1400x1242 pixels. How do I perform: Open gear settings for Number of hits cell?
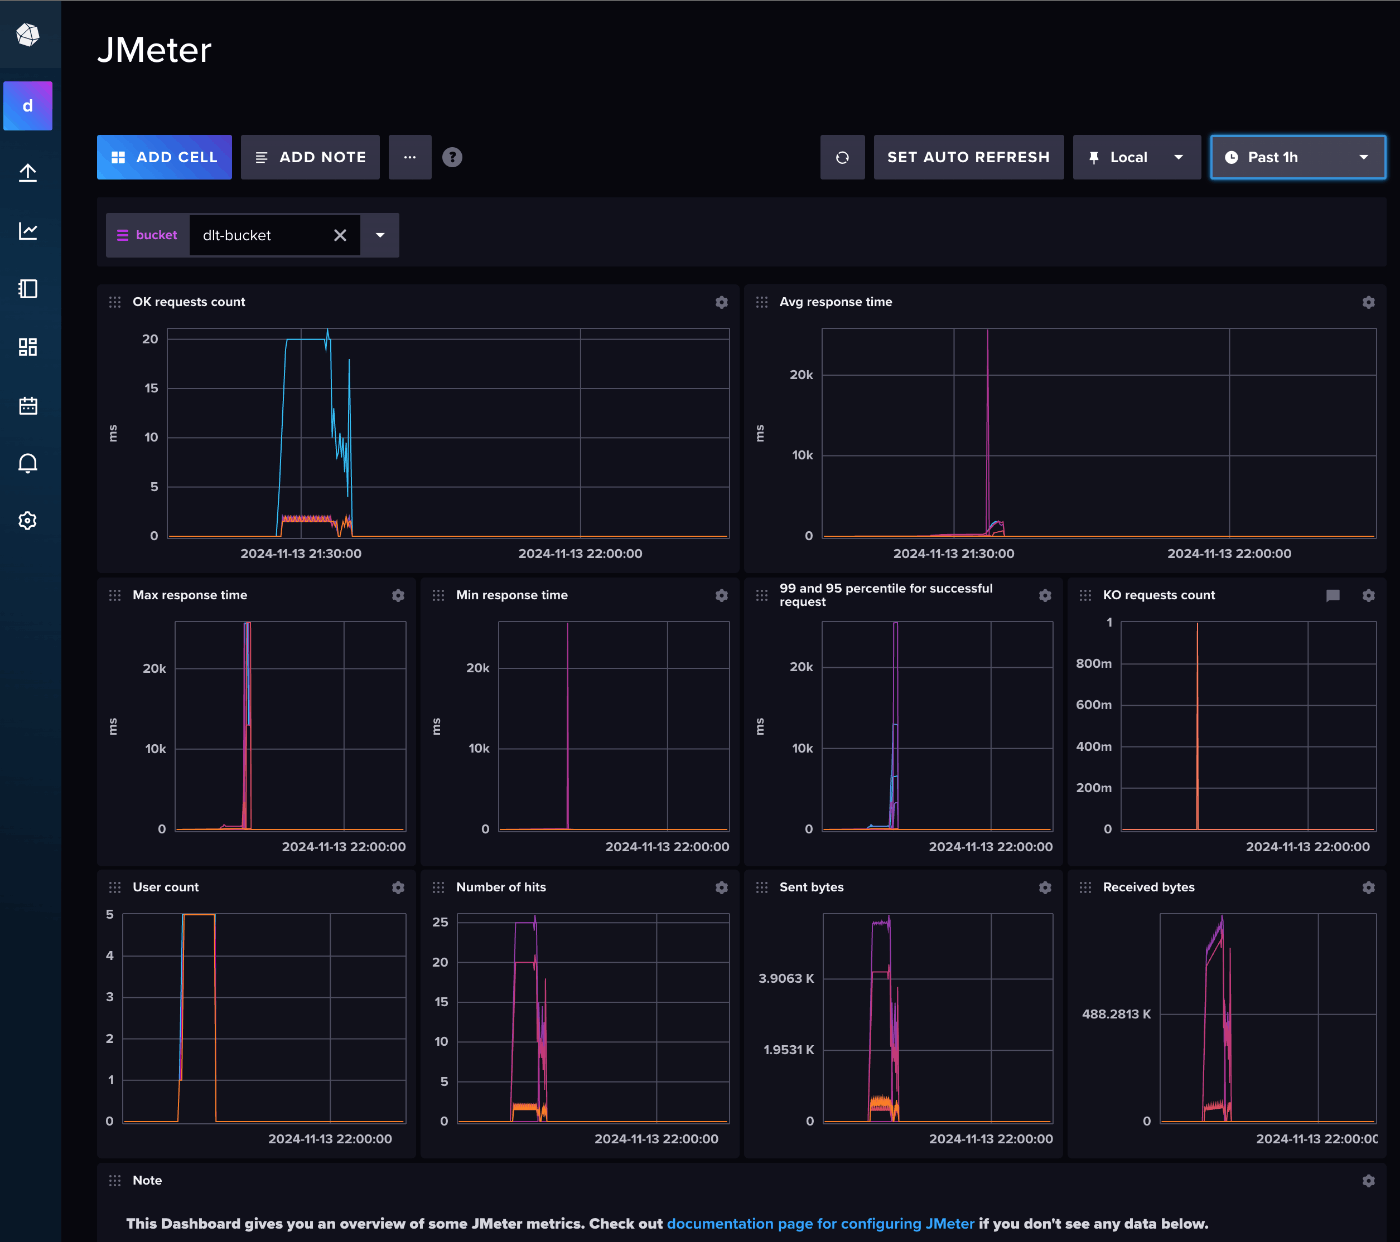point(722,887)
